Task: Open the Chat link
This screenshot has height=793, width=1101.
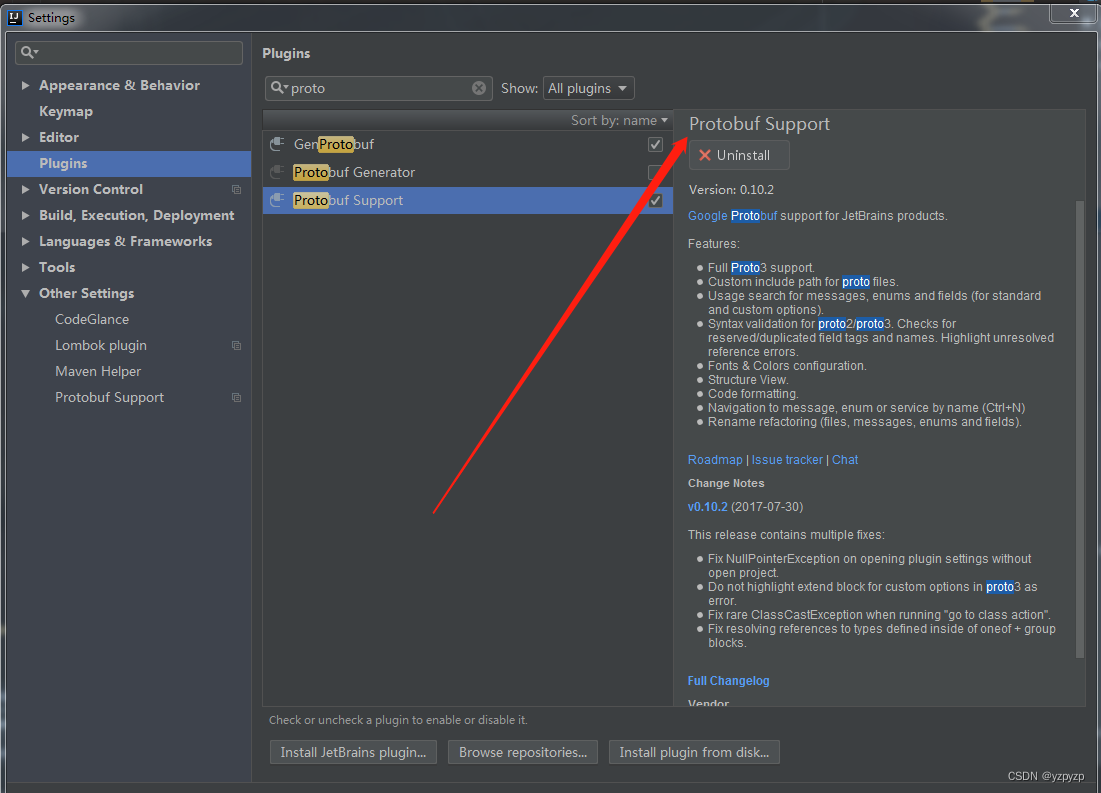Action: 845,459
